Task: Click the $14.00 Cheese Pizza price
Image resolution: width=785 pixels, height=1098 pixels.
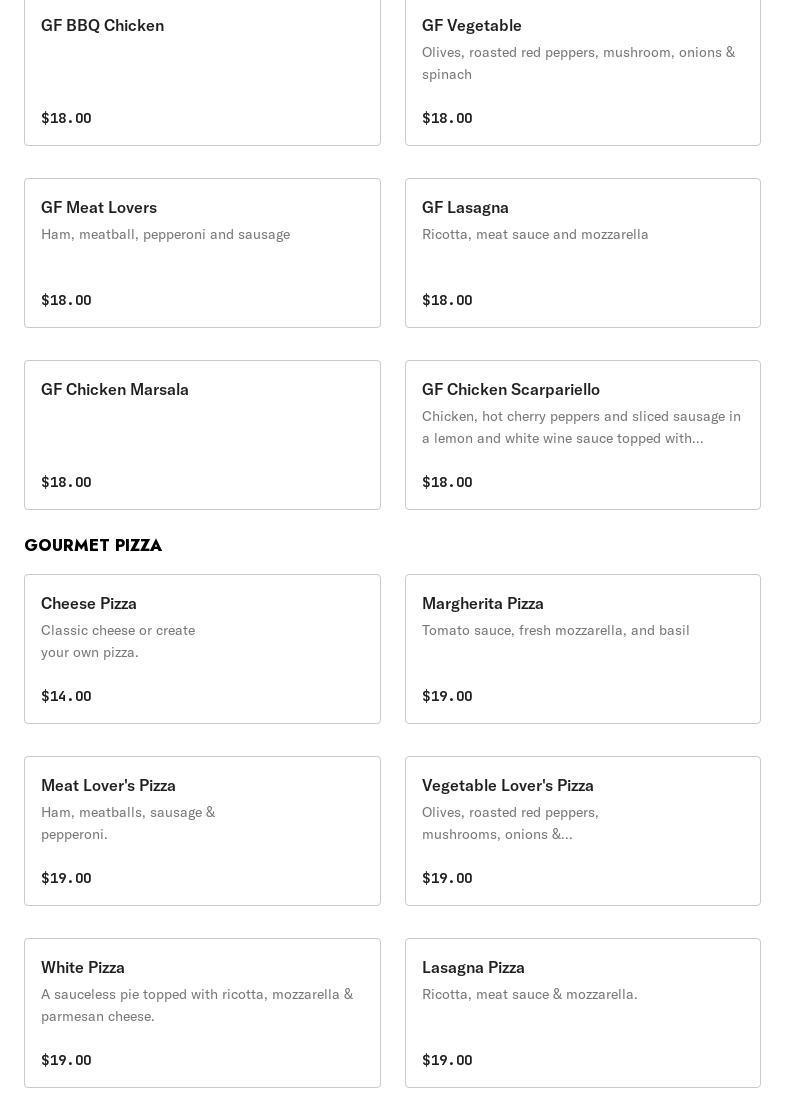Action: [66, 696]
